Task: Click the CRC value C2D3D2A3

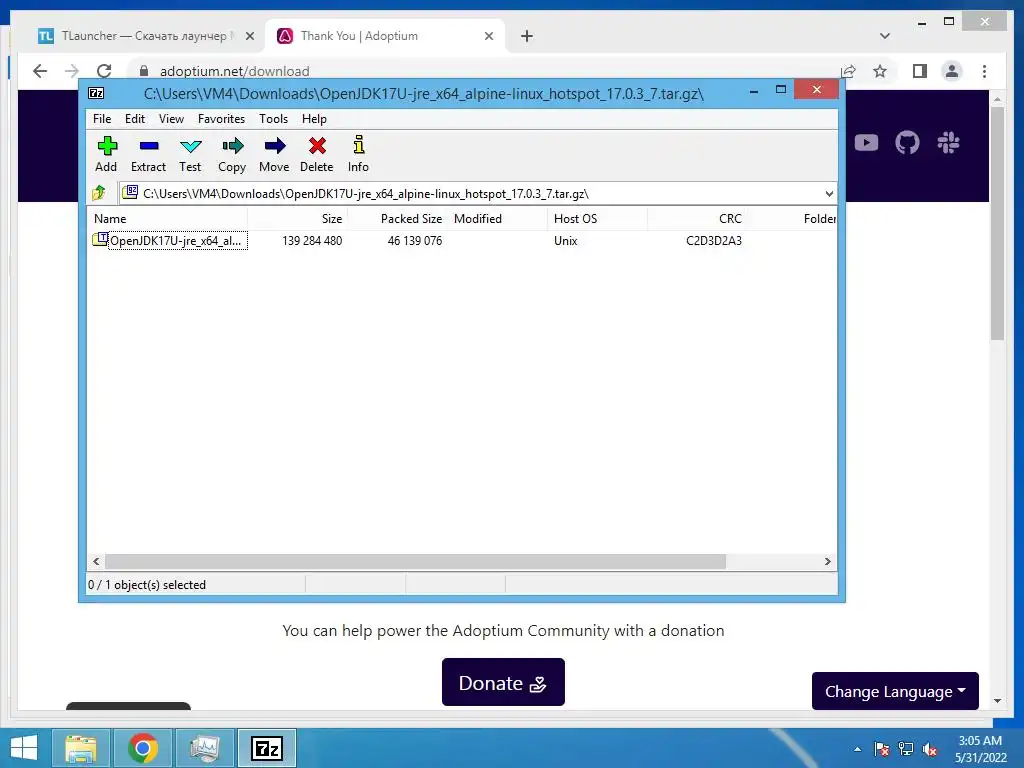Action: coord(714,240)
